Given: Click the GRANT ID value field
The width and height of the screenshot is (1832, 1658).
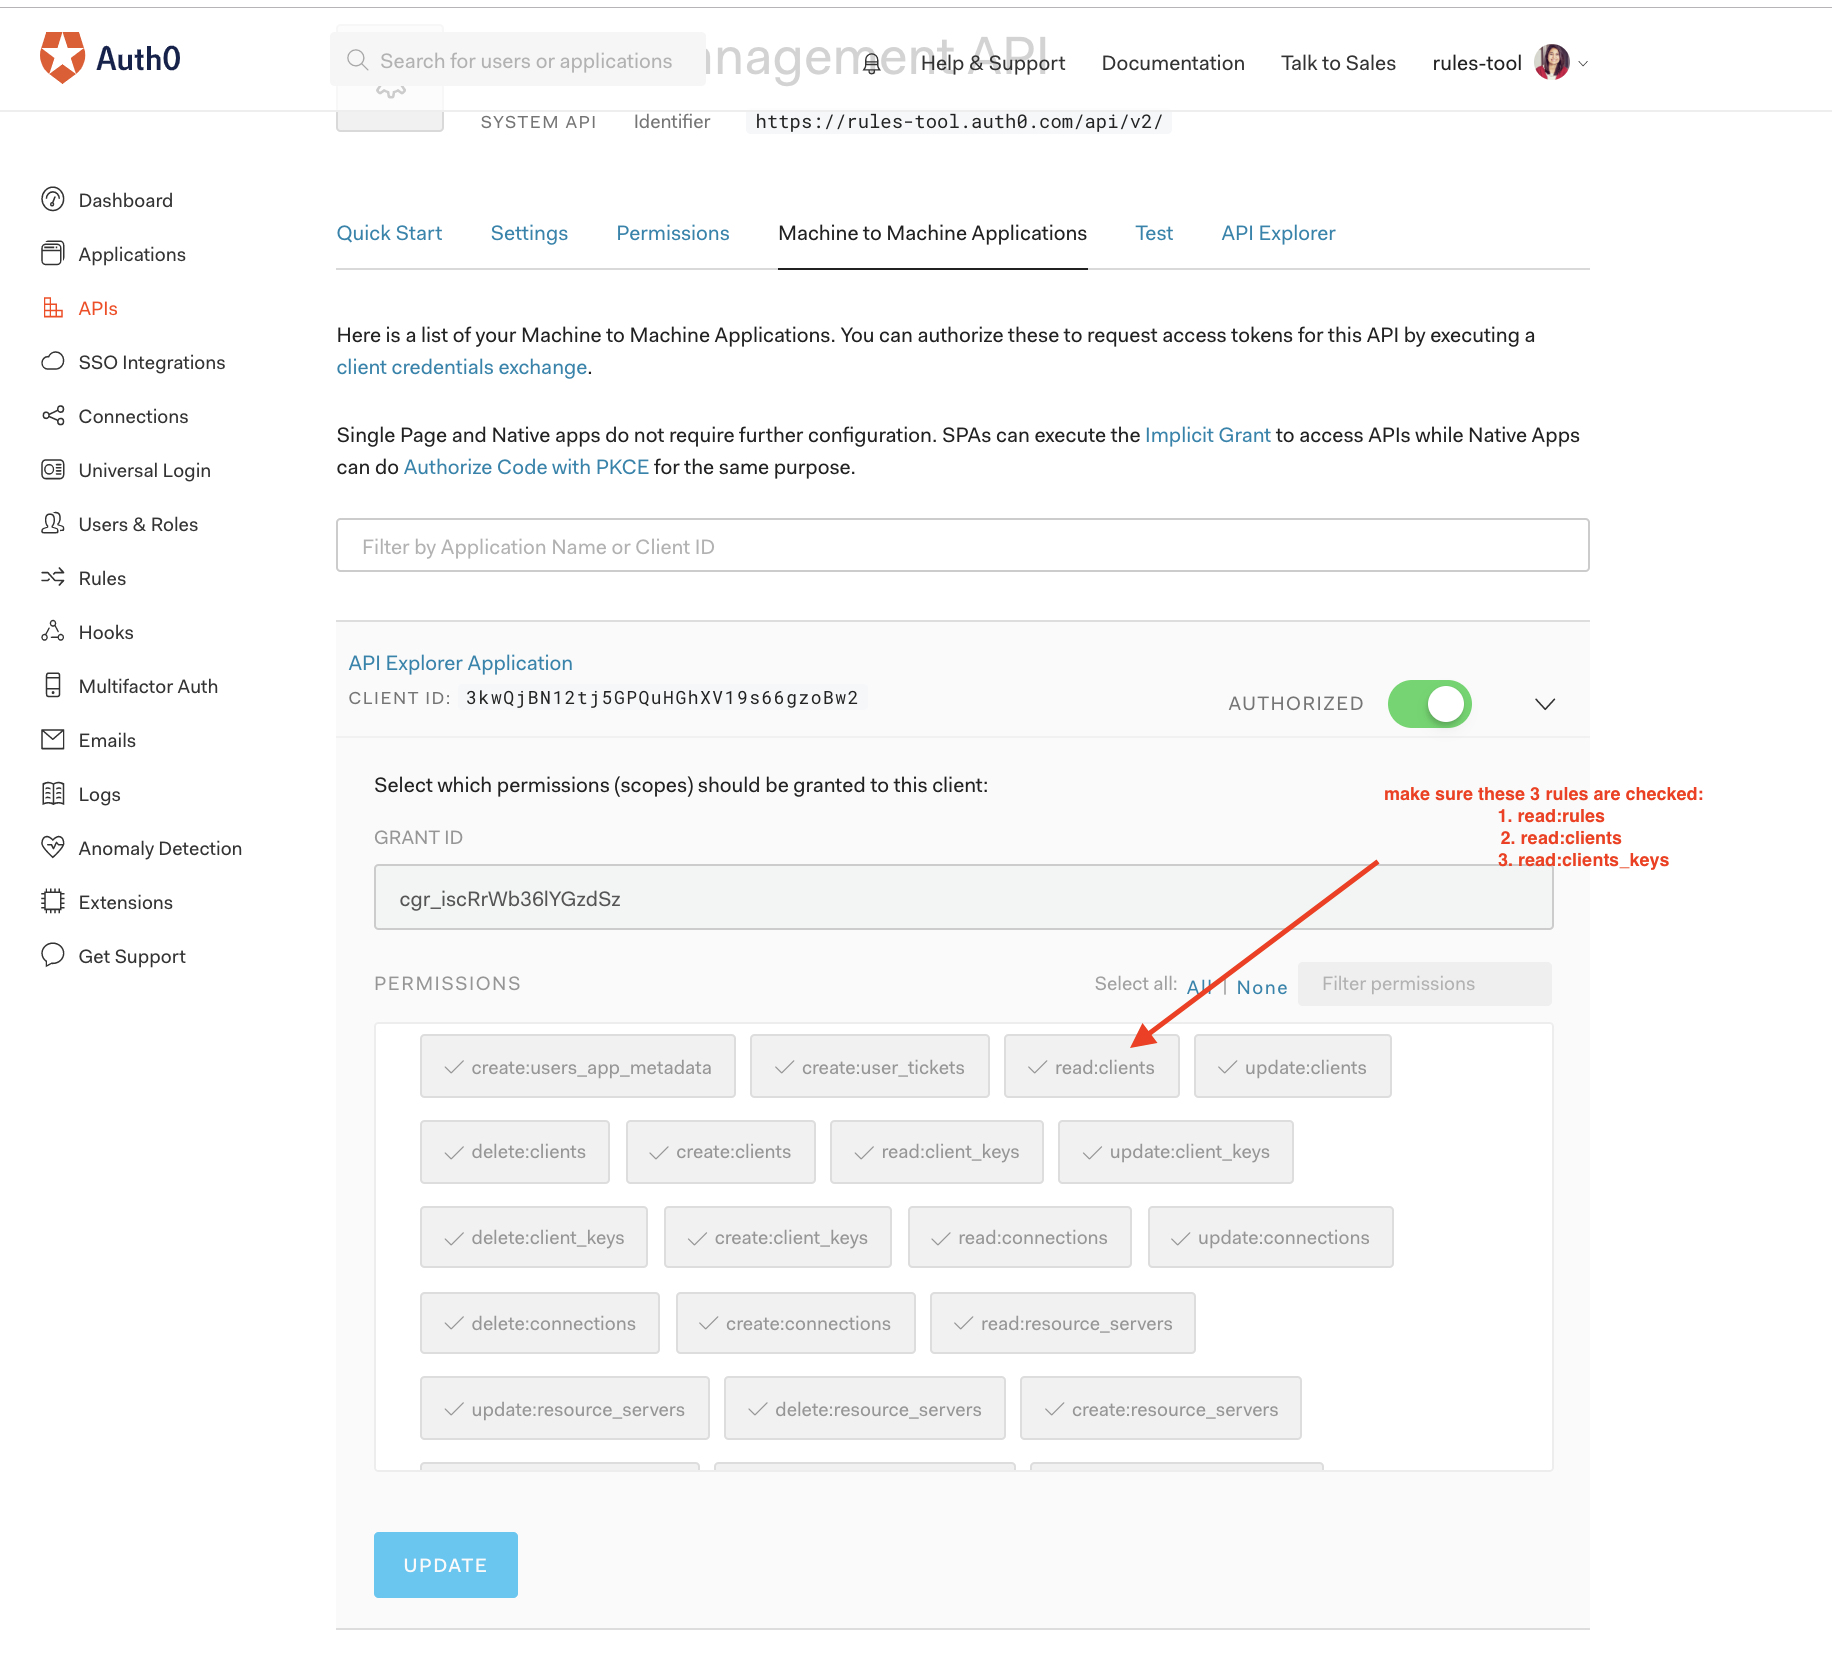Looking at the screenshot, I should 963,898.
